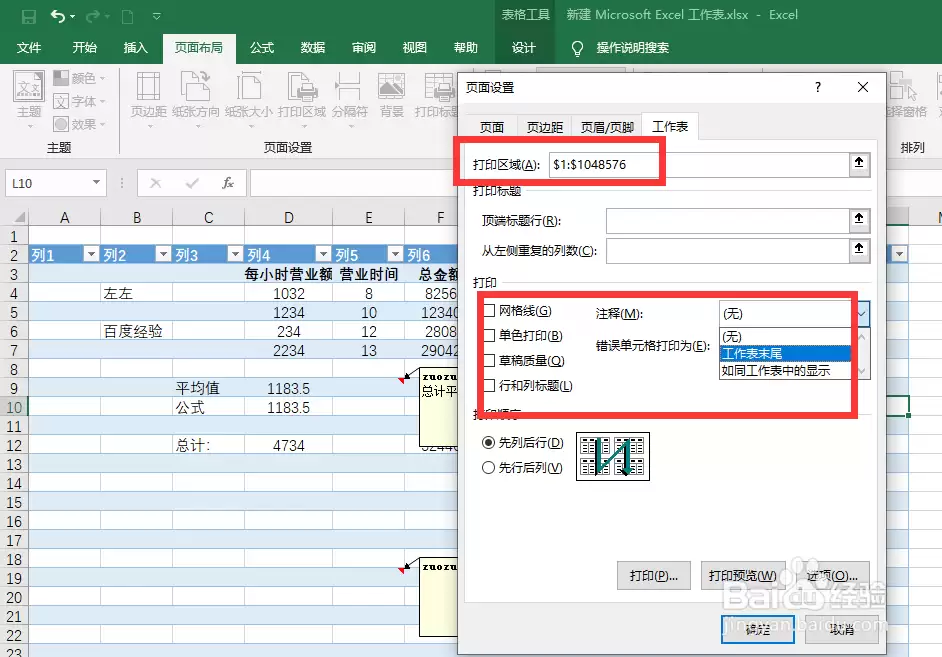This screenshot has height=657, width=942.
Task: Switch to the Header/Footer (页眉/页脚) dialog tab
Action: [x=607, y=127]
